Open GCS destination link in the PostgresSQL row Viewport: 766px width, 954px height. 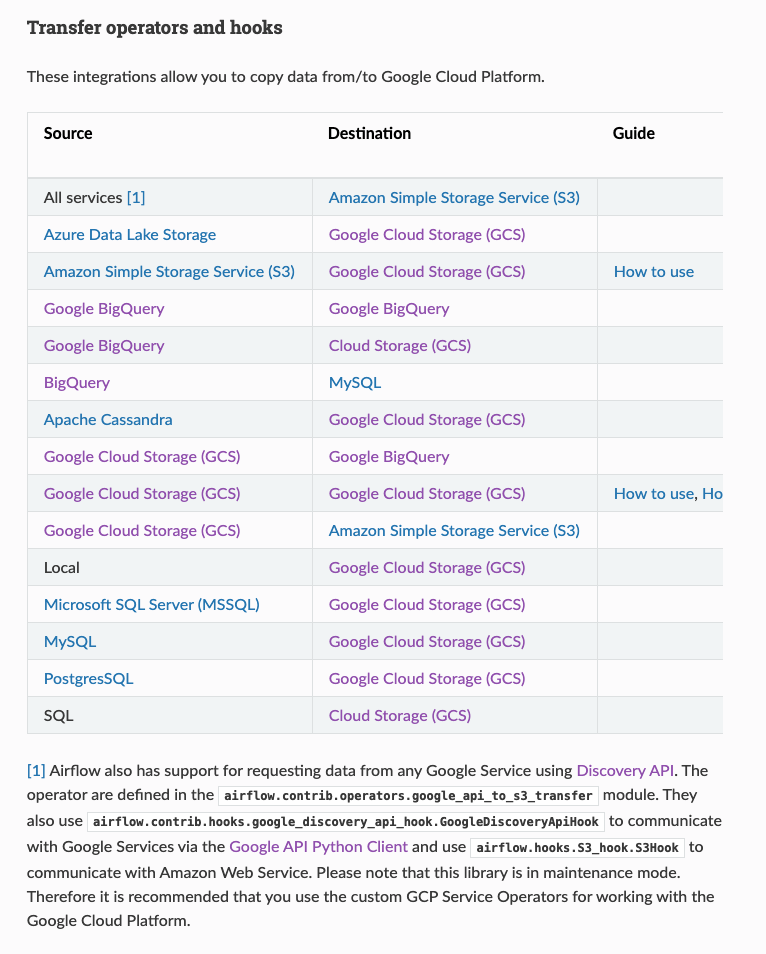point(427,679)
